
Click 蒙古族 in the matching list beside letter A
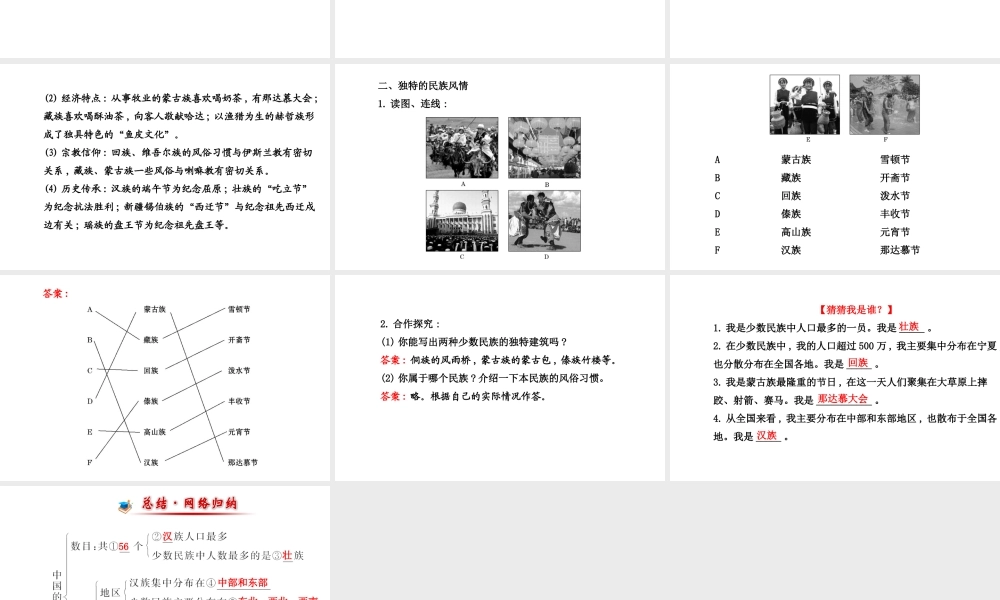pos(796,159)
